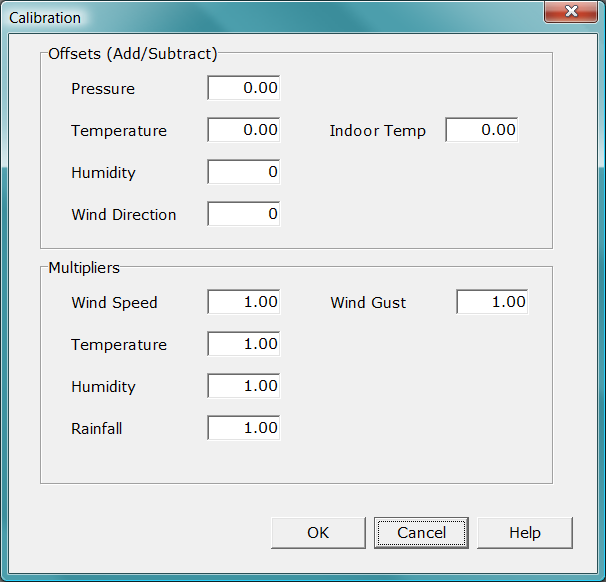The width and height of the screenshot is (606, 582).
Task: Click the Humidity offset input box
Action: point(244,172)
